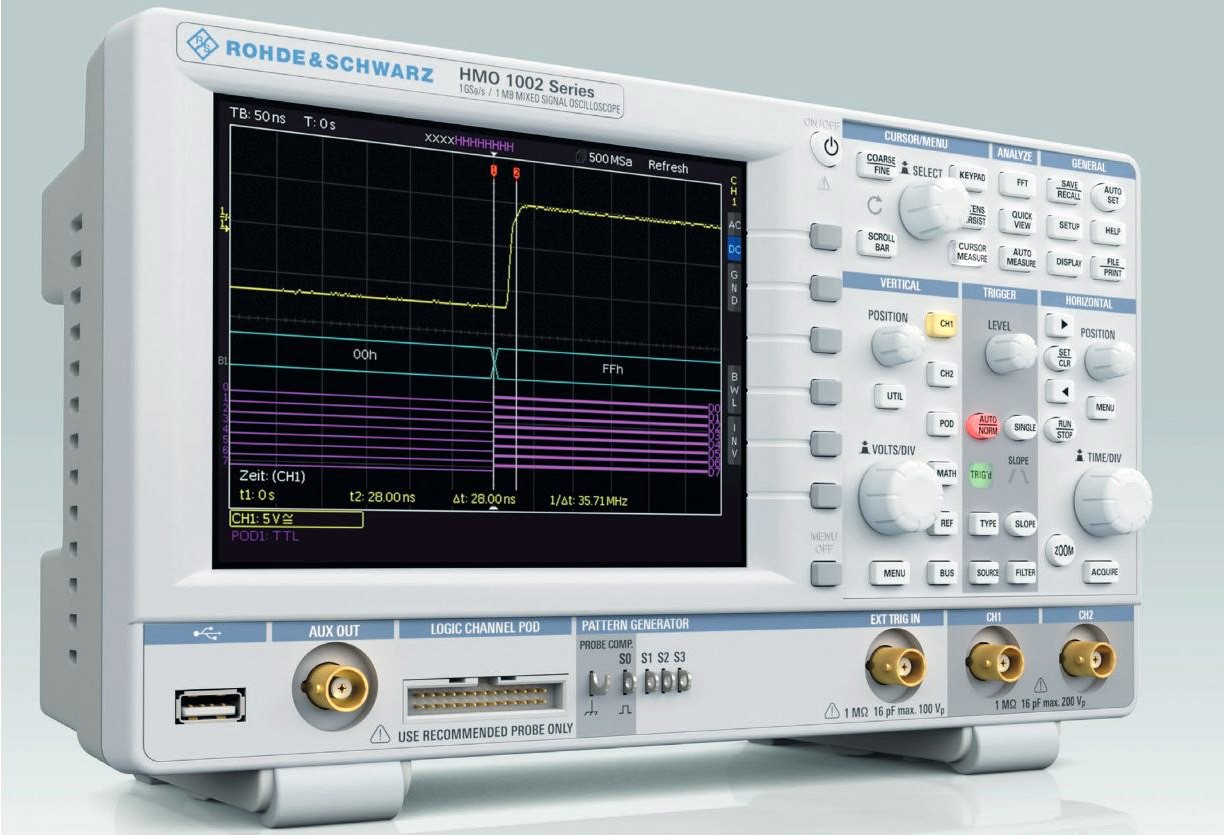Toggle the COARSE/FINE button
Screen dimensions: 1224x835
pyautogui.click(x=878, y=166)
